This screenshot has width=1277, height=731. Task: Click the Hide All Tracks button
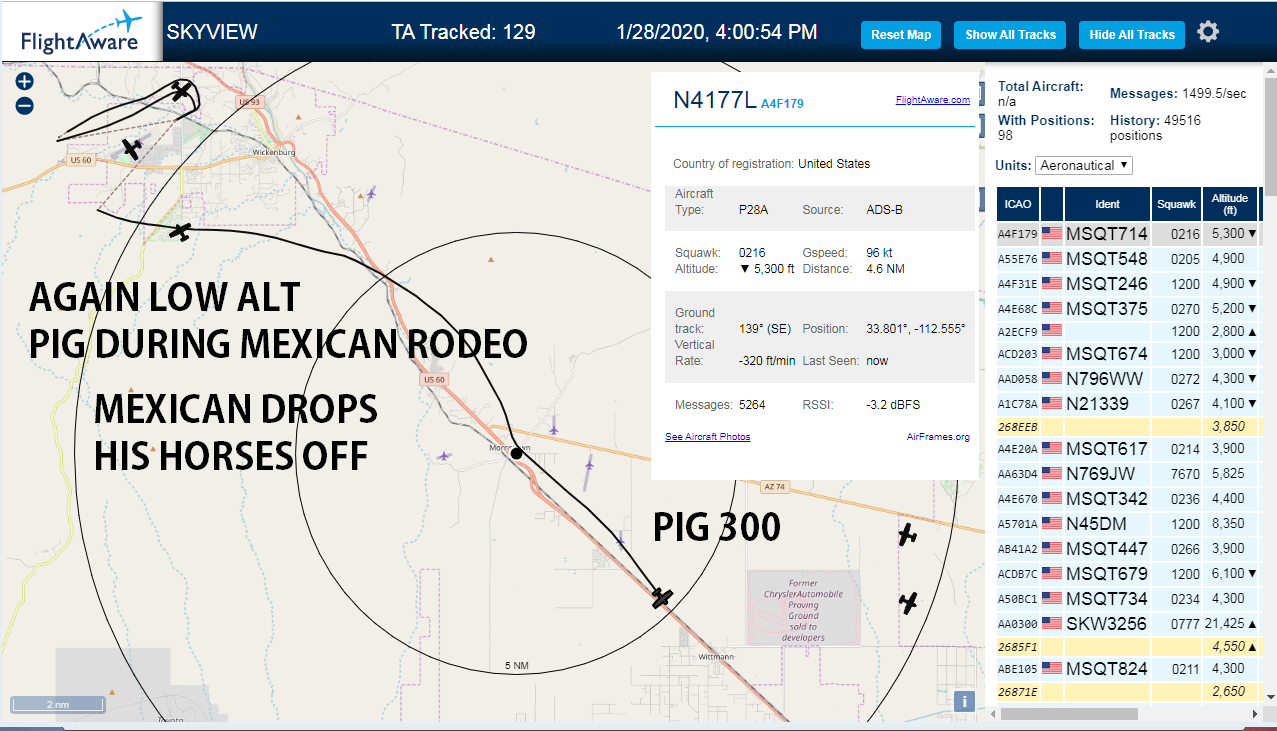[1132, 34]
